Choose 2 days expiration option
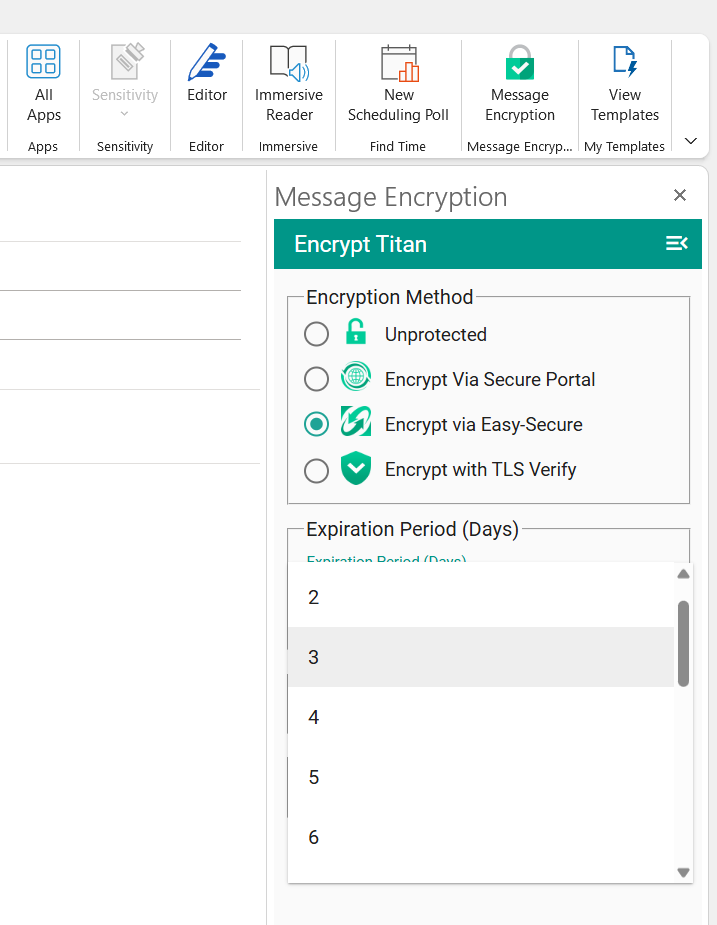Image resolution: width=717 pixels, height=925 pixels. pyautogui.click(x=481, y=597)
